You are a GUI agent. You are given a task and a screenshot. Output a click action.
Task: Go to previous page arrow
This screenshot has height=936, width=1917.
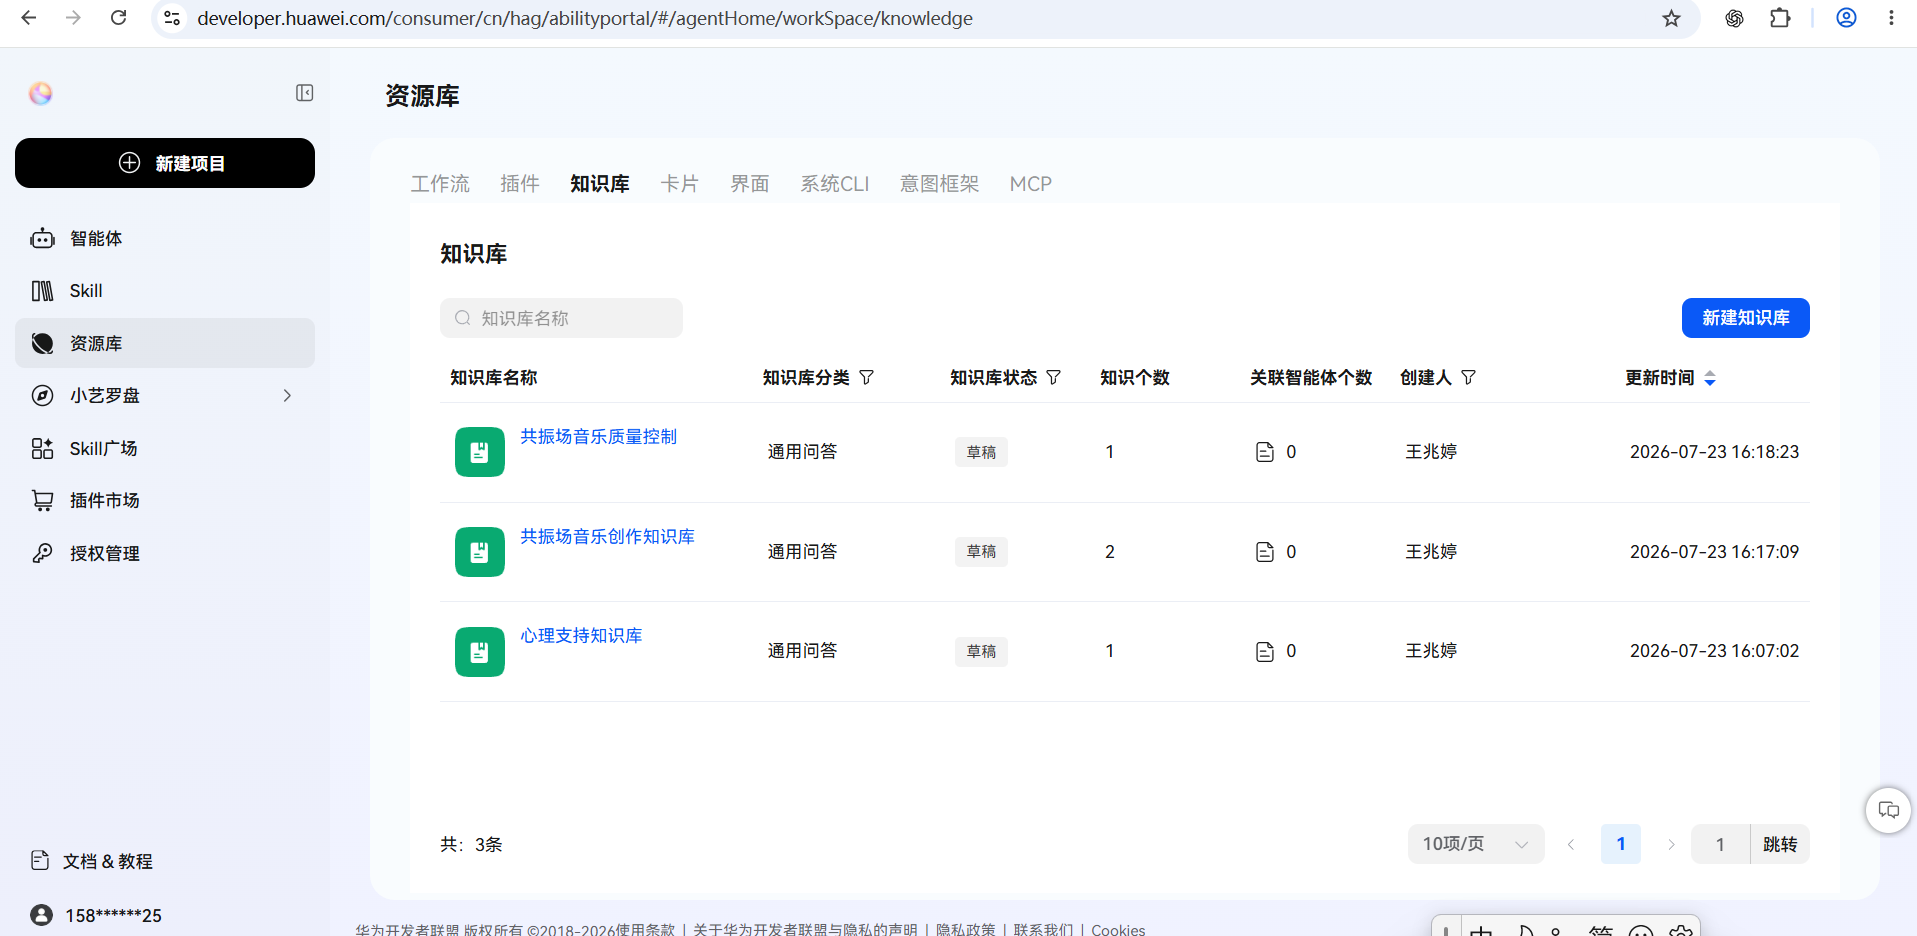click(1571, 845)
